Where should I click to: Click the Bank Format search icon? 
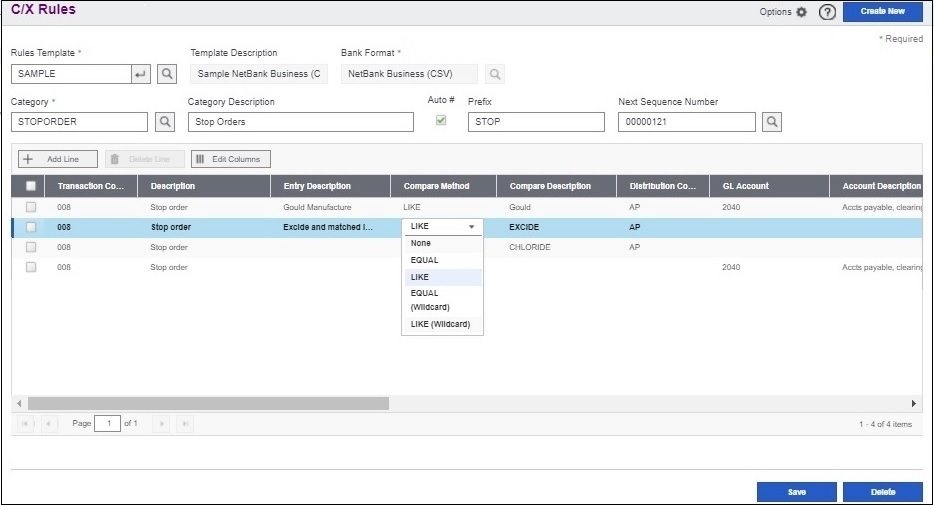click(495, 74)
